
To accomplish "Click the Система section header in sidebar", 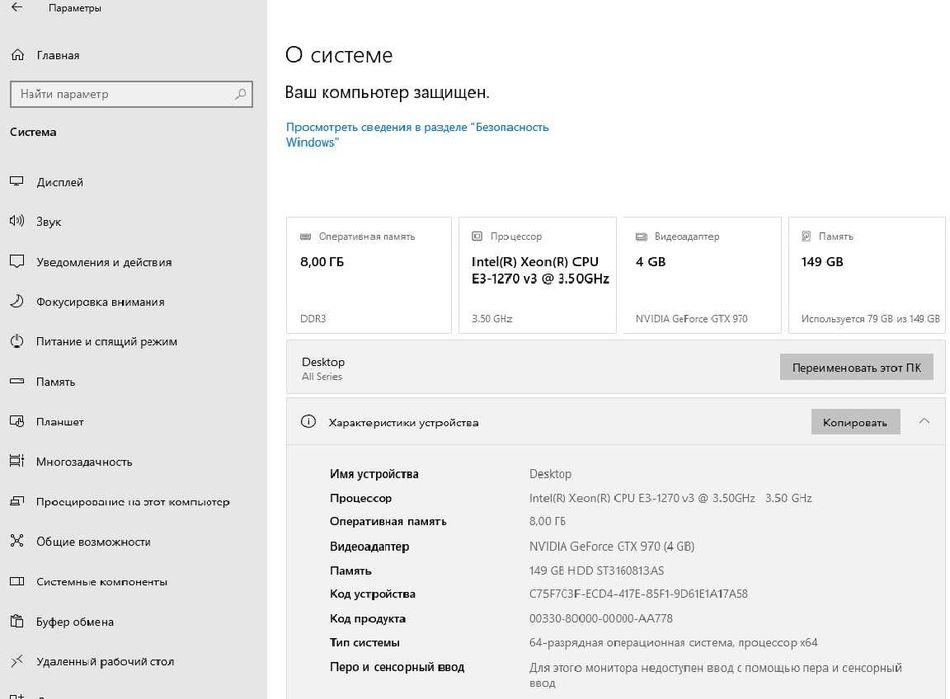I will click(x=33, y=132).
